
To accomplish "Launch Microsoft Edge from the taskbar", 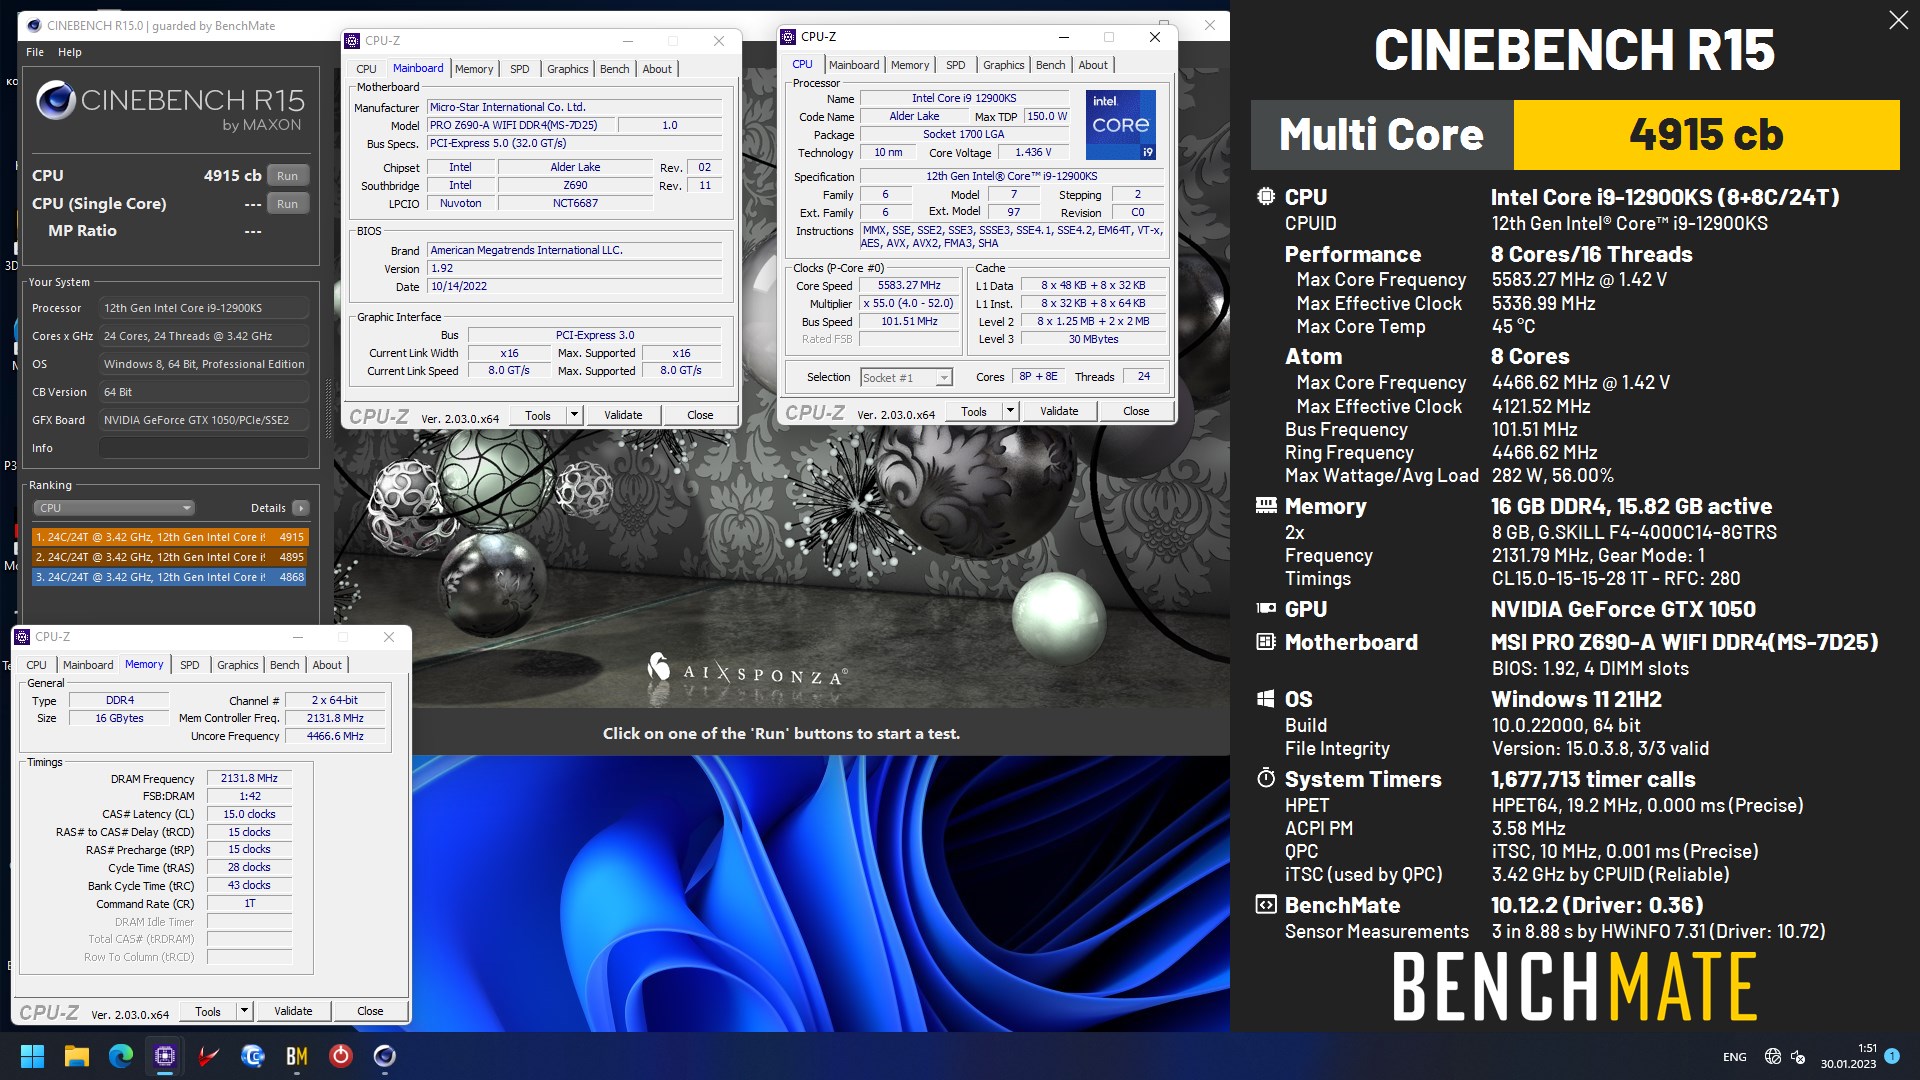I will tap(121, 1056).
